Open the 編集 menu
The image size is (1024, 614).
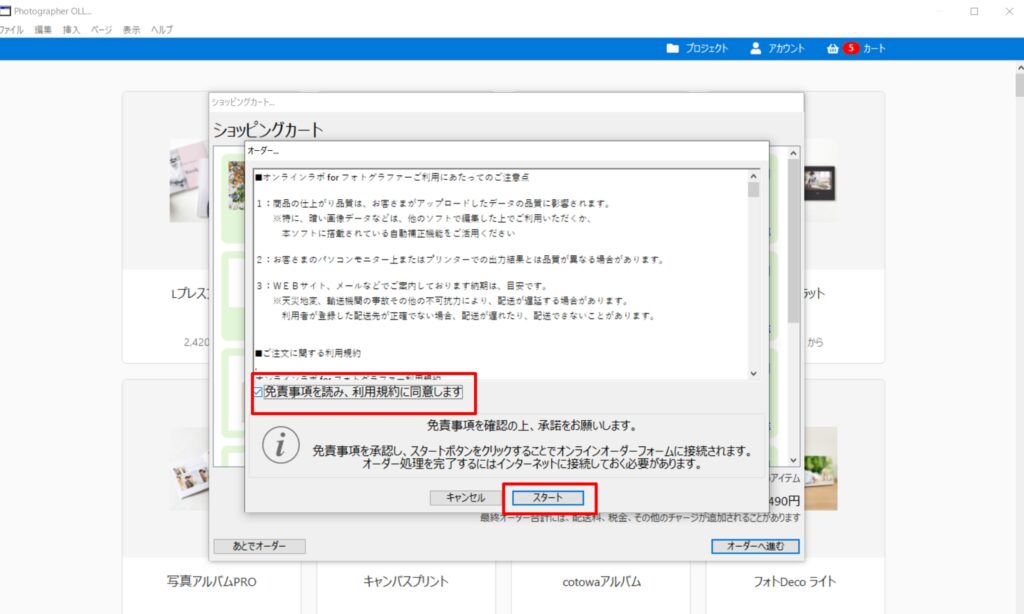[x=43, y=30]
